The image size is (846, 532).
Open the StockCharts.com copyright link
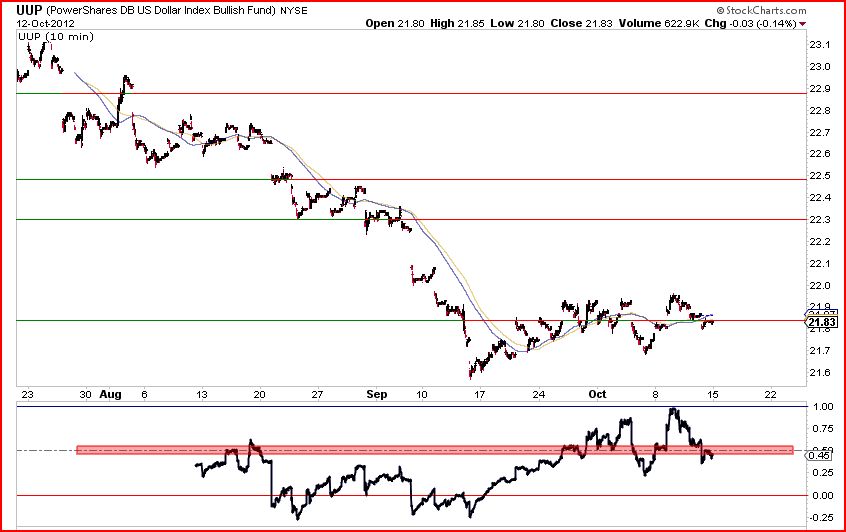[x=762, y=10]
